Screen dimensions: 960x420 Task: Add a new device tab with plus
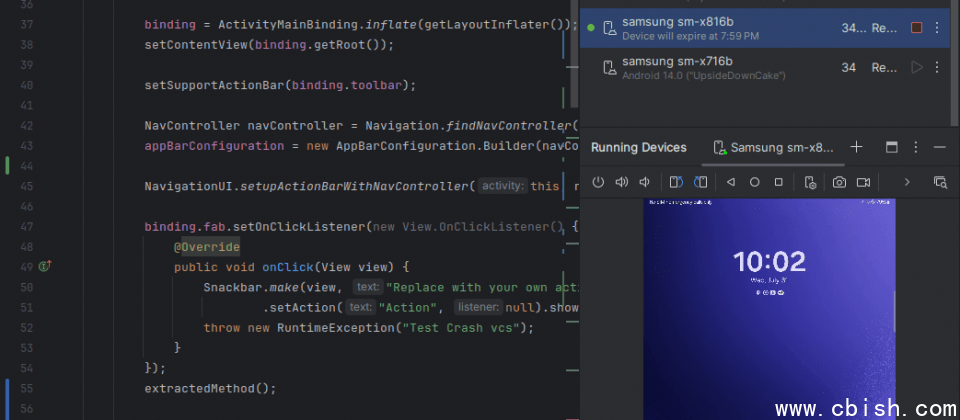(856, 147)
